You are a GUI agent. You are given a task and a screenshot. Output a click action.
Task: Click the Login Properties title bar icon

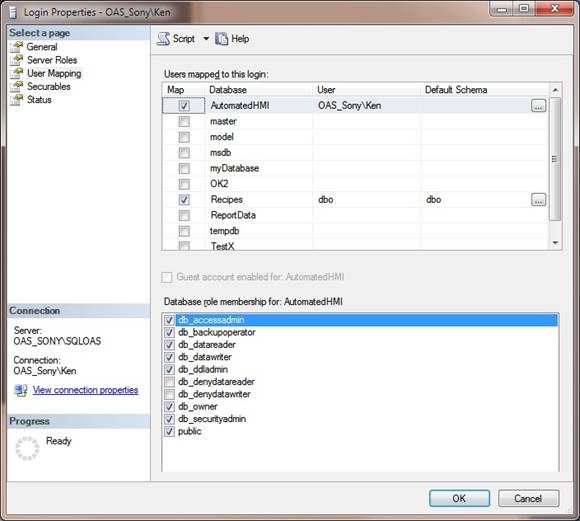pyautogui.click(x=13, y=12)
